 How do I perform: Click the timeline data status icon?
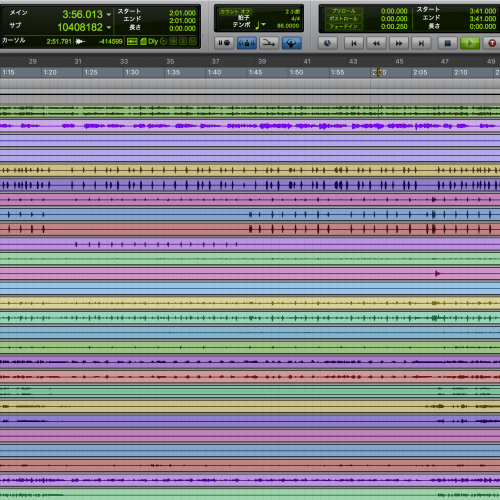click(132, 41)
